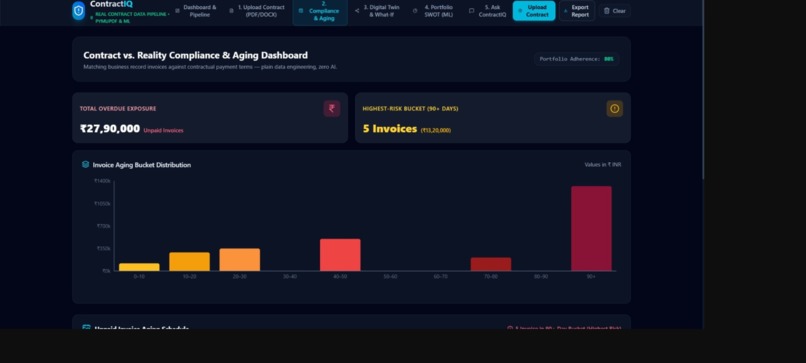Click the 70-80 days dark red bar
The width and height of the screenshot is (806, 363).
click(491, 264)
